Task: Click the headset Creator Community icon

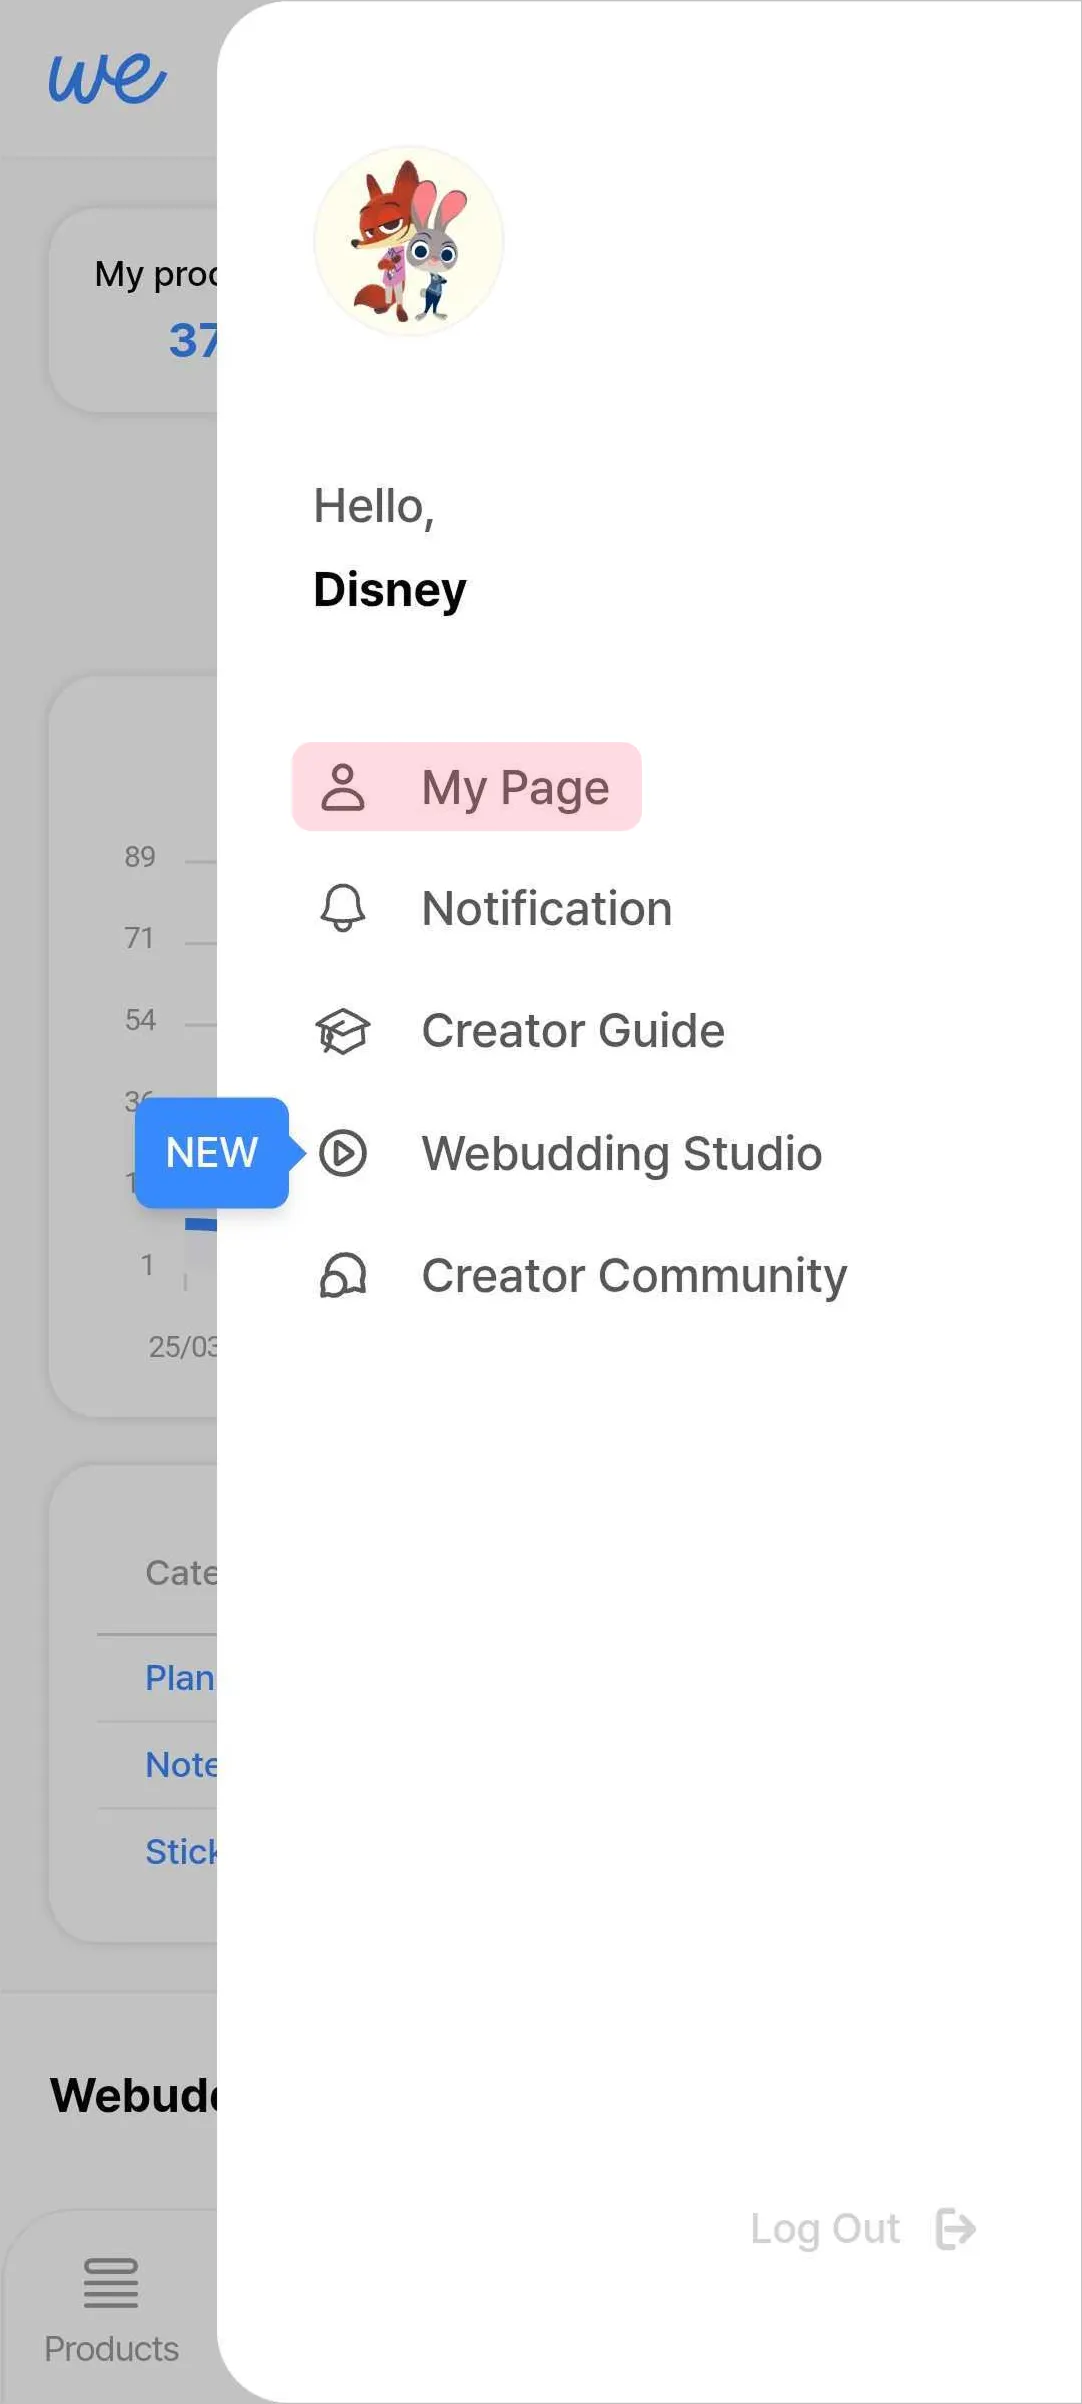Action: coord(342,1275)
